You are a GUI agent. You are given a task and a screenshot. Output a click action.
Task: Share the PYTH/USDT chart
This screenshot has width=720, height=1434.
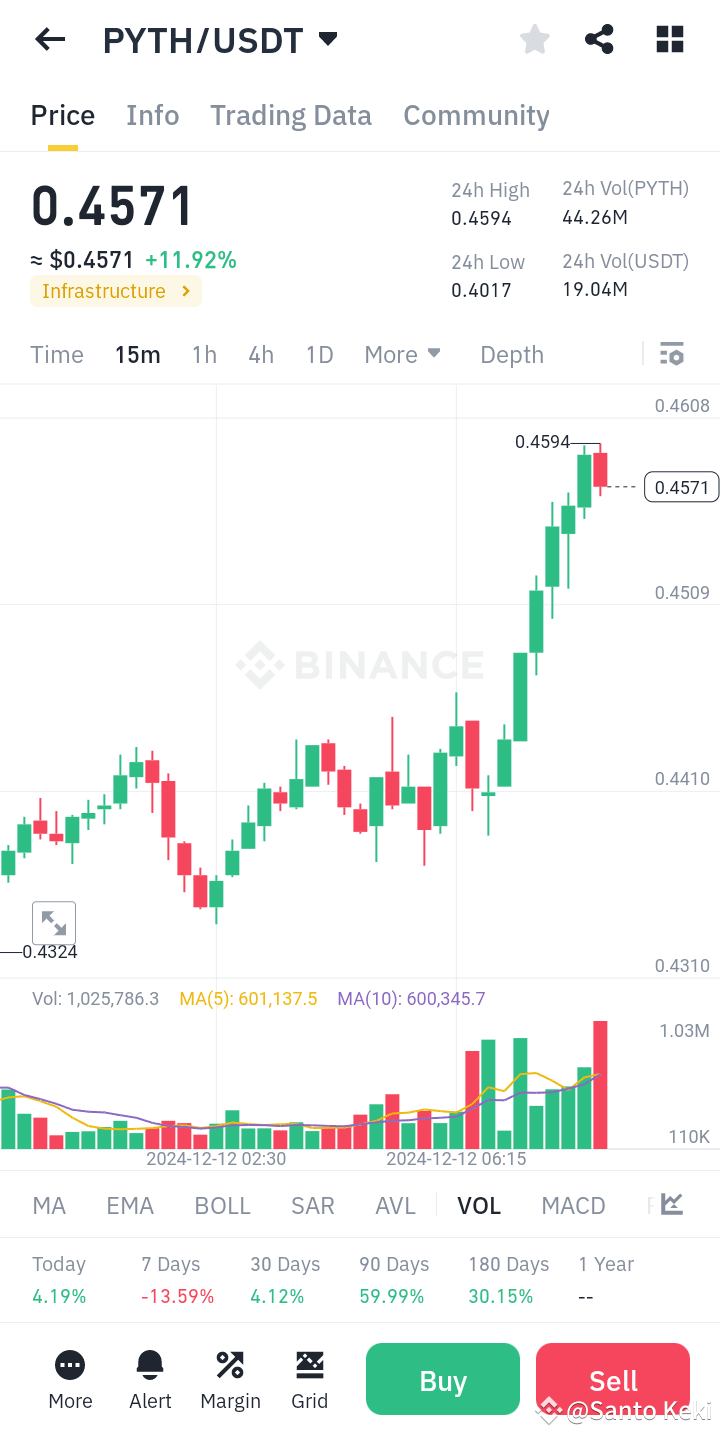[599, 39]
